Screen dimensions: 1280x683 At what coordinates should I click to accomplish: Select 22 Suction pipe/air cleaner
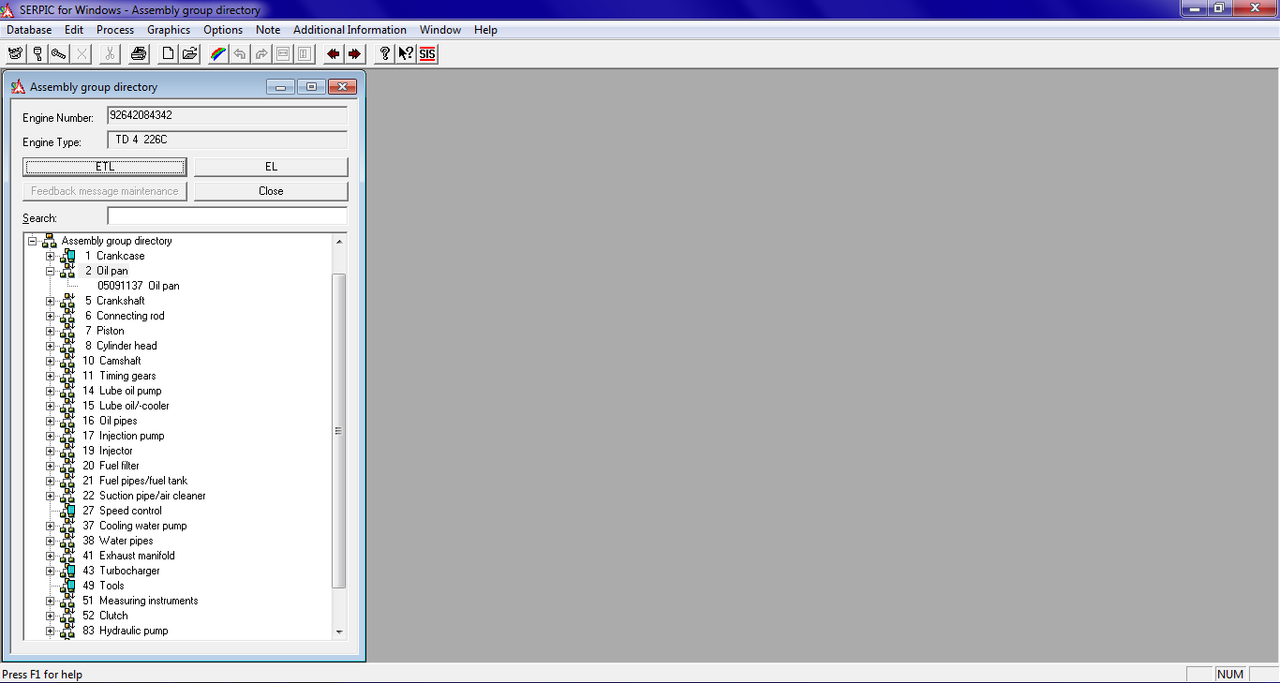click(x=144, y=496)
